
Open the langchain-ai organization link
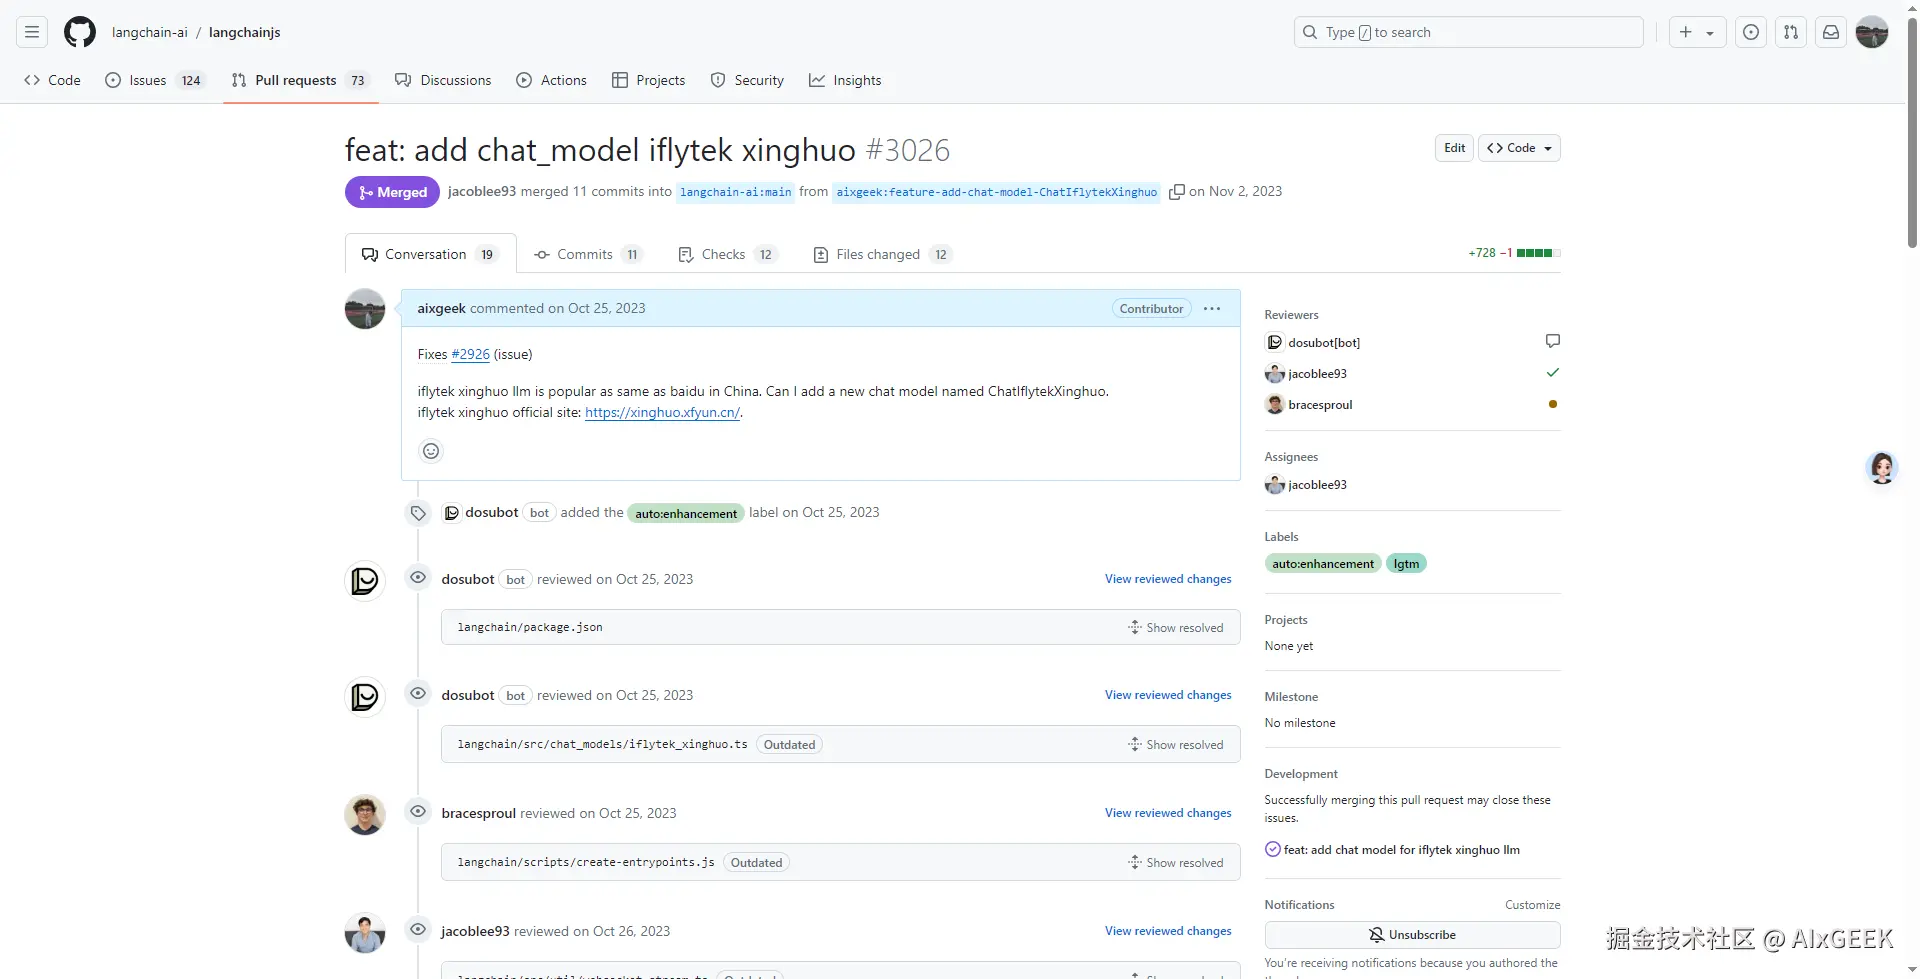[150, 32]
